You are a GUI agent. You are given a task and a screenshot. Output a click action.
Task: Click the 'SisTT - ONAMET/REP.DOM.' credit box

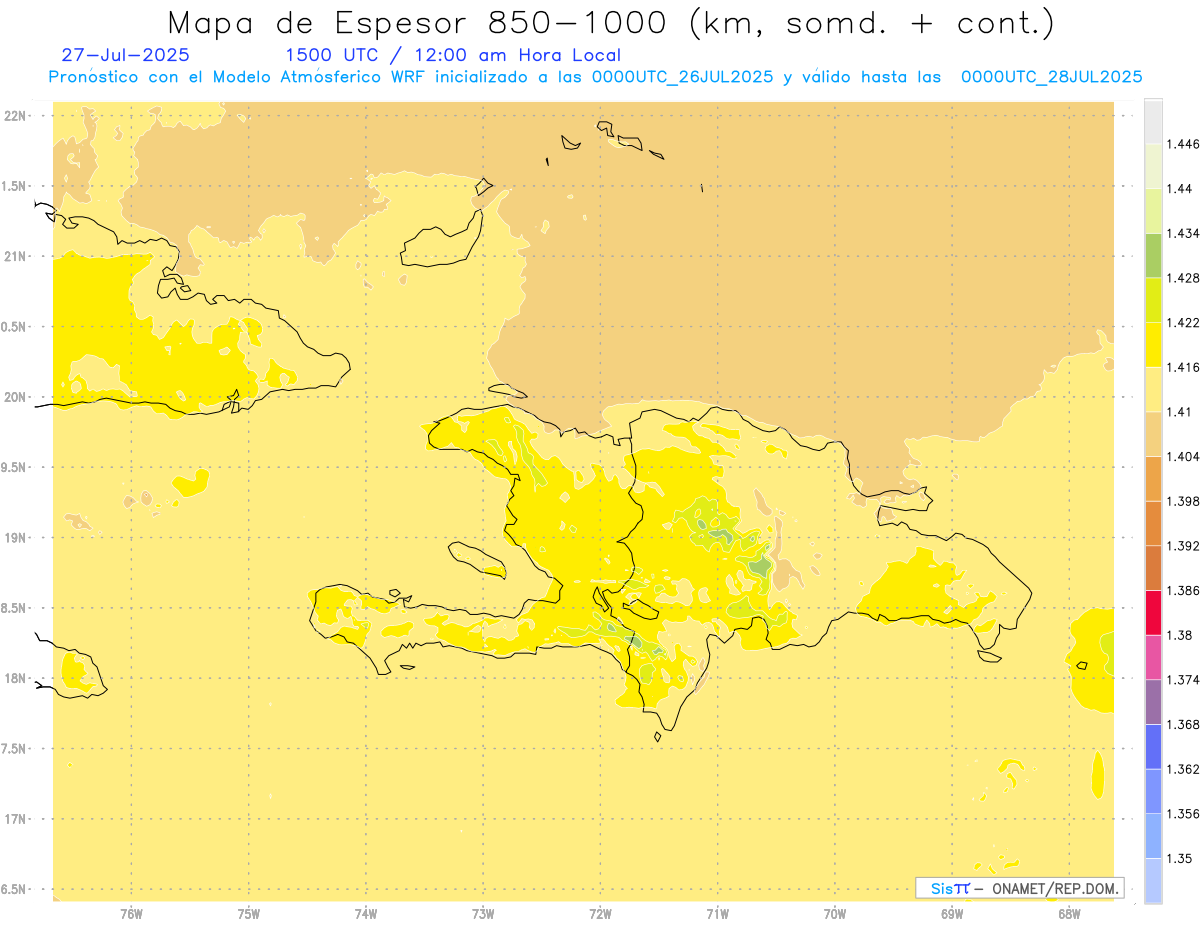(x=1019, y=888)
